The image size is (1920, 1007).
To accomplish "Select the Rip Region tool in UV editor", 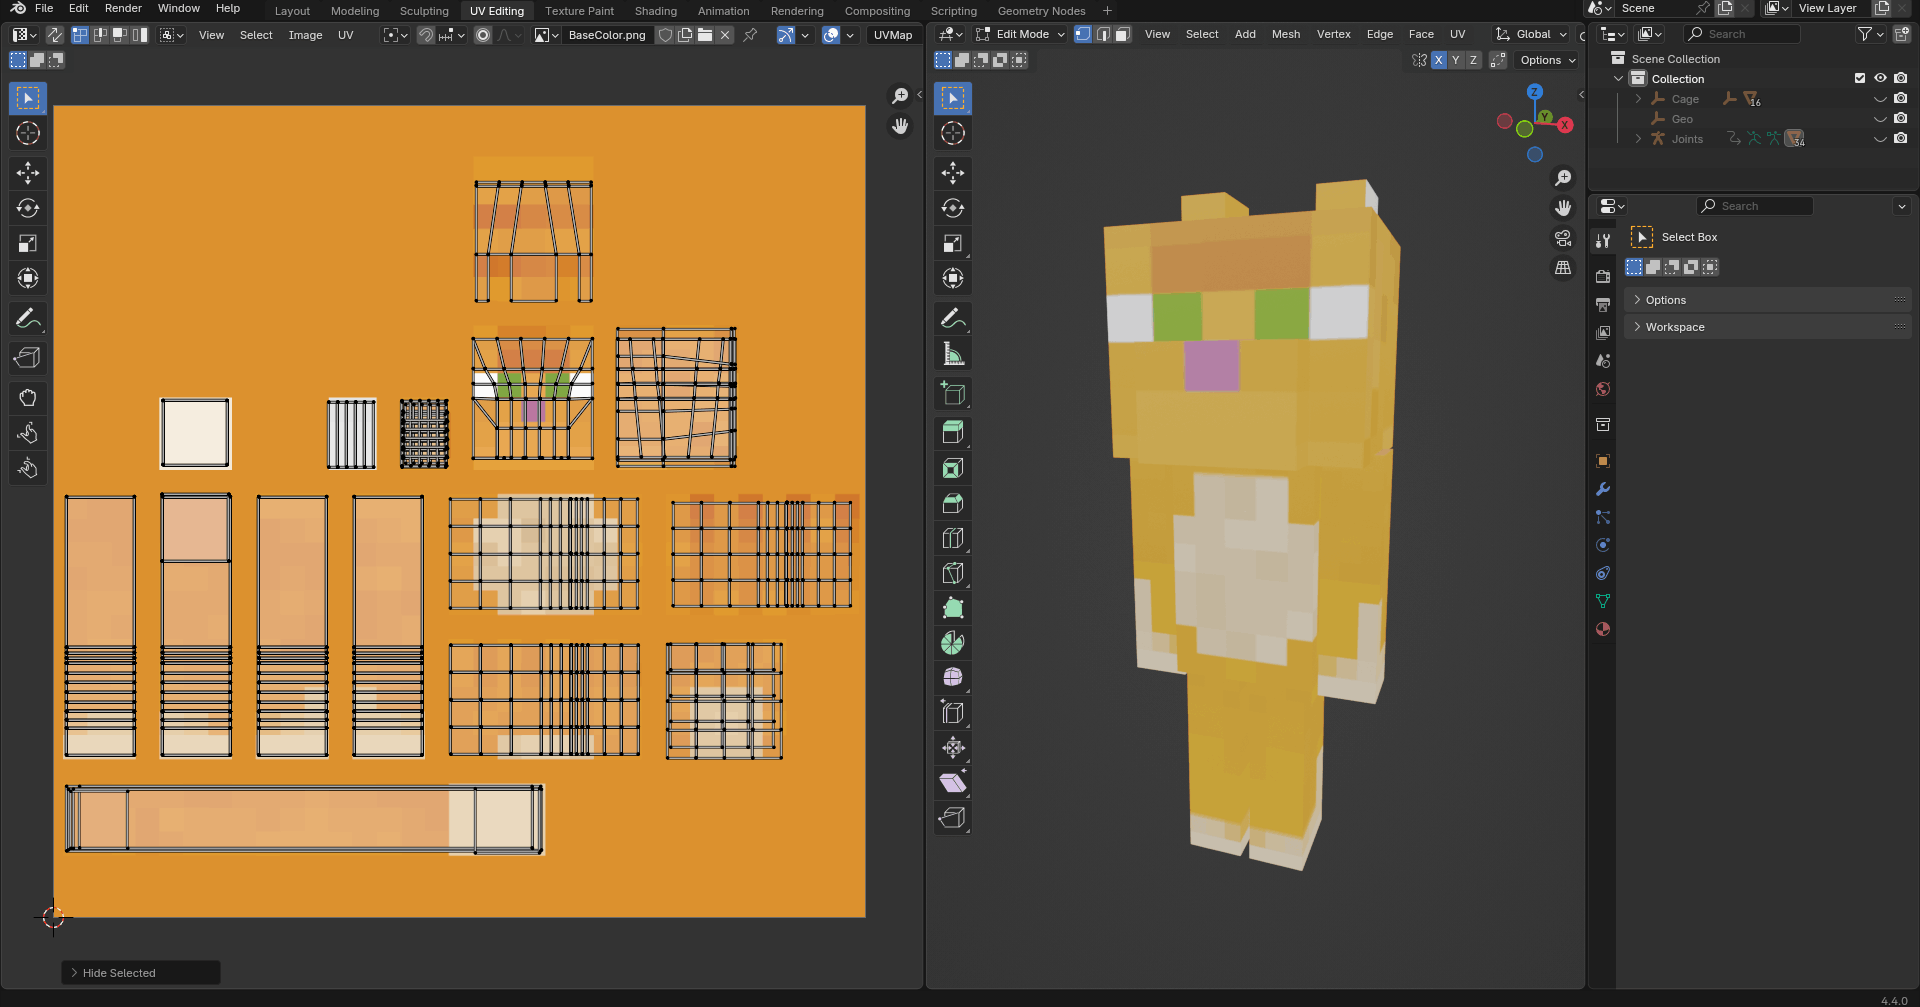I will coord(28,358).
